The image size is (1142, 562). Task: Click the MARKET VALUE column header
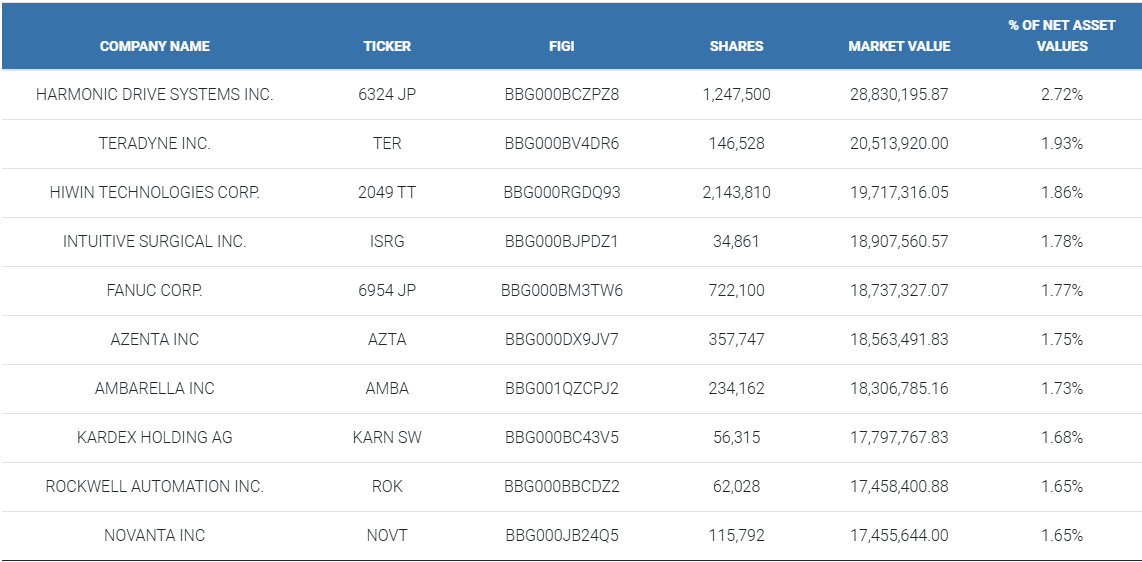tap(899, 46)
